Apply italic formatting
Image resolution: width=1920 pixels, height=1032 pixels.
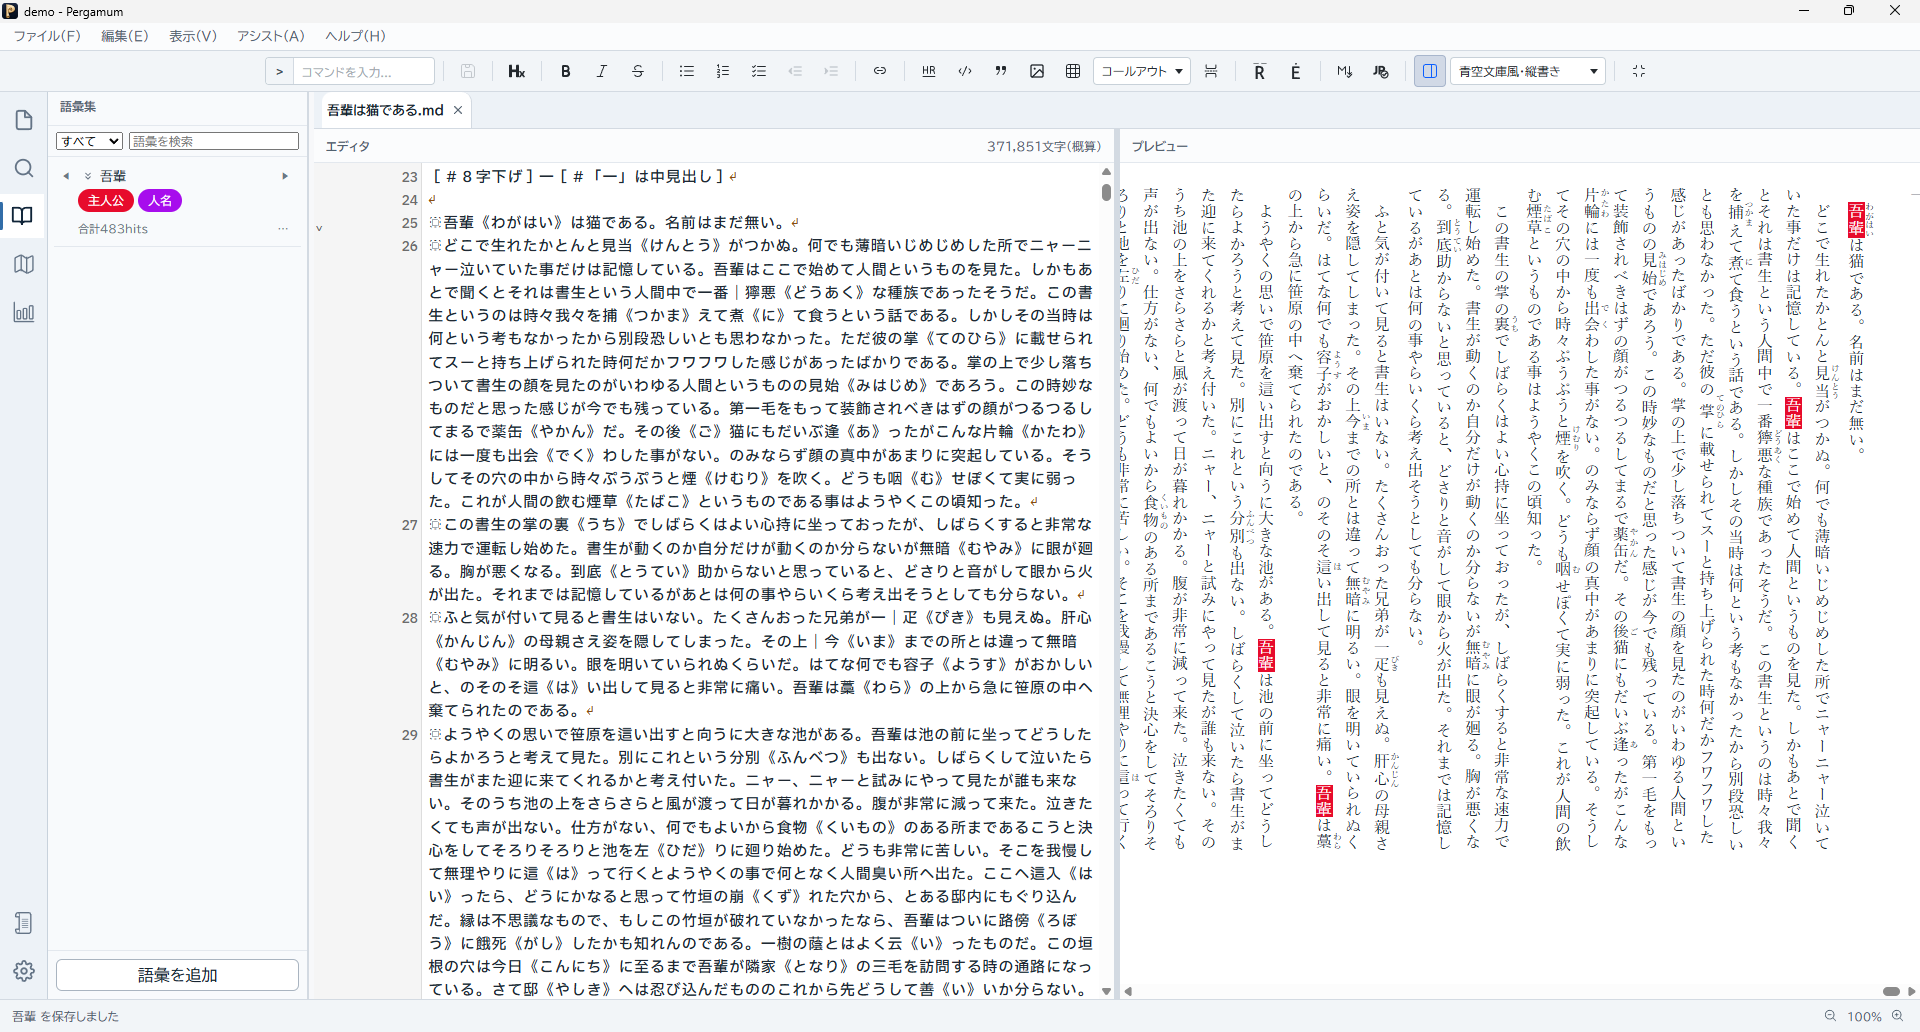coord(602,71)
